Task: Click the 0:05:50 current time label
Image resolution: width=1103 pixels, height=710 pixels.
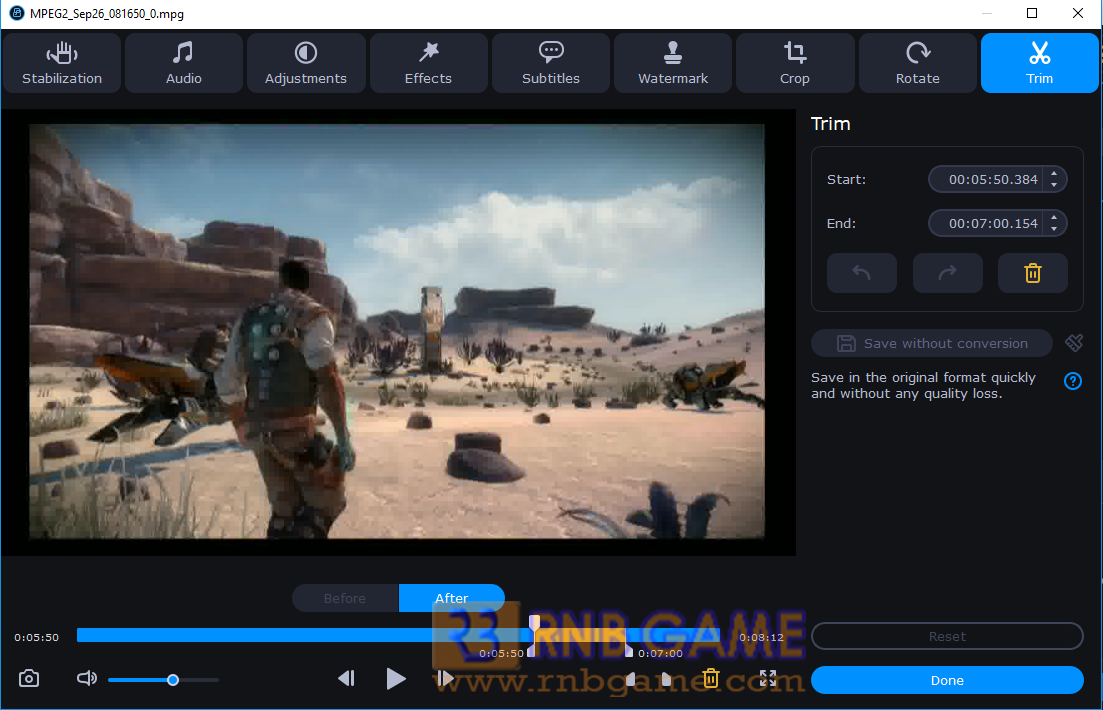Action: click(x=37, y=638)
